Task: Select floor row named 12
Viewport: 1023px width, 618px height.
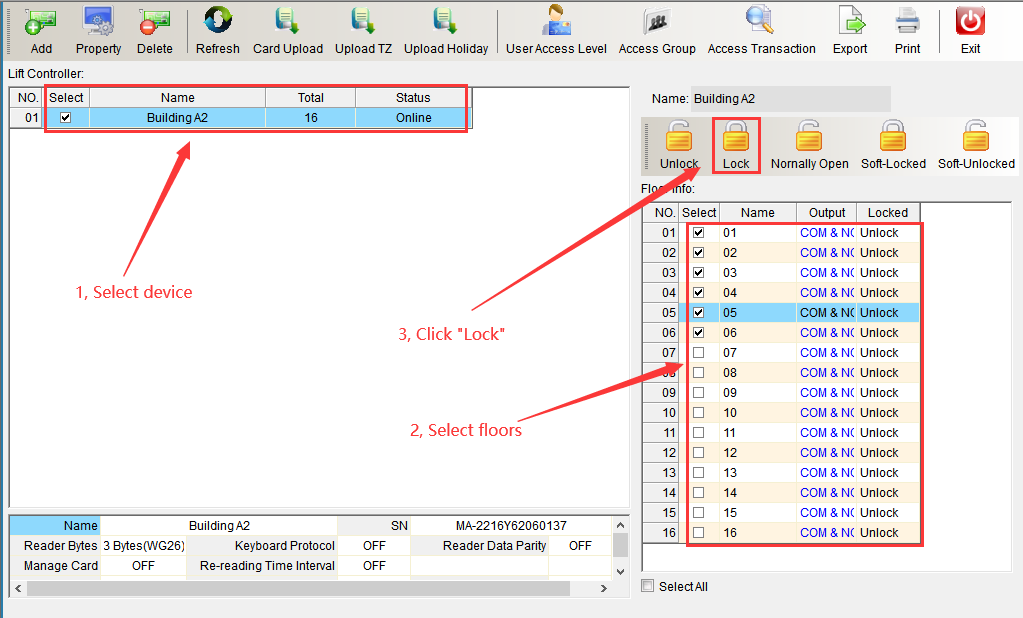Action: click(x=757, y=453)
